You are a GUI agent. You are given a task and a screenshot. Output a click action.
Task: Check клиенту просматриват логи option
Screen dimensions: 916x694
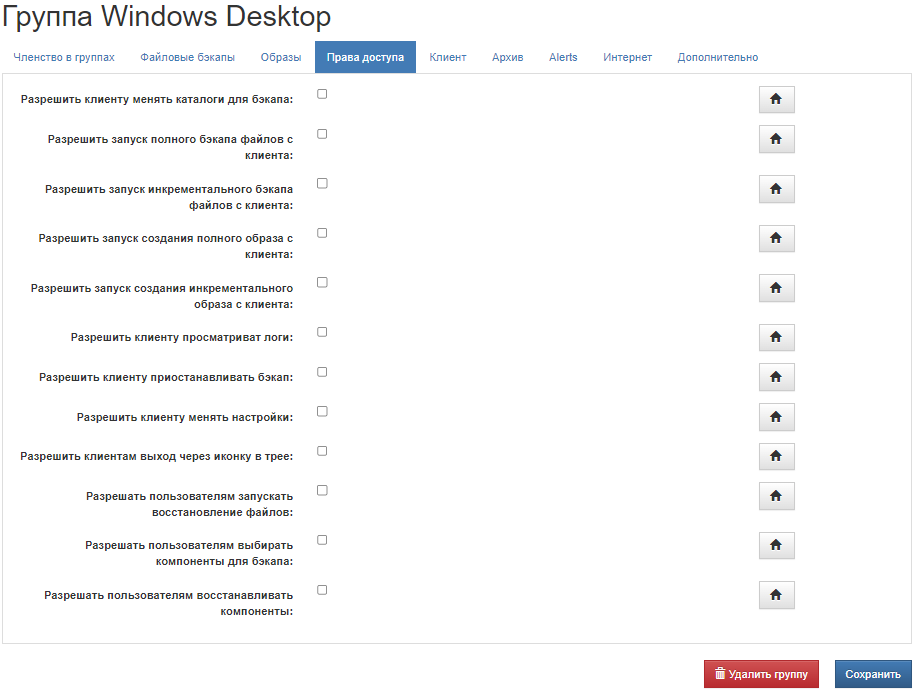pos(322,332)
